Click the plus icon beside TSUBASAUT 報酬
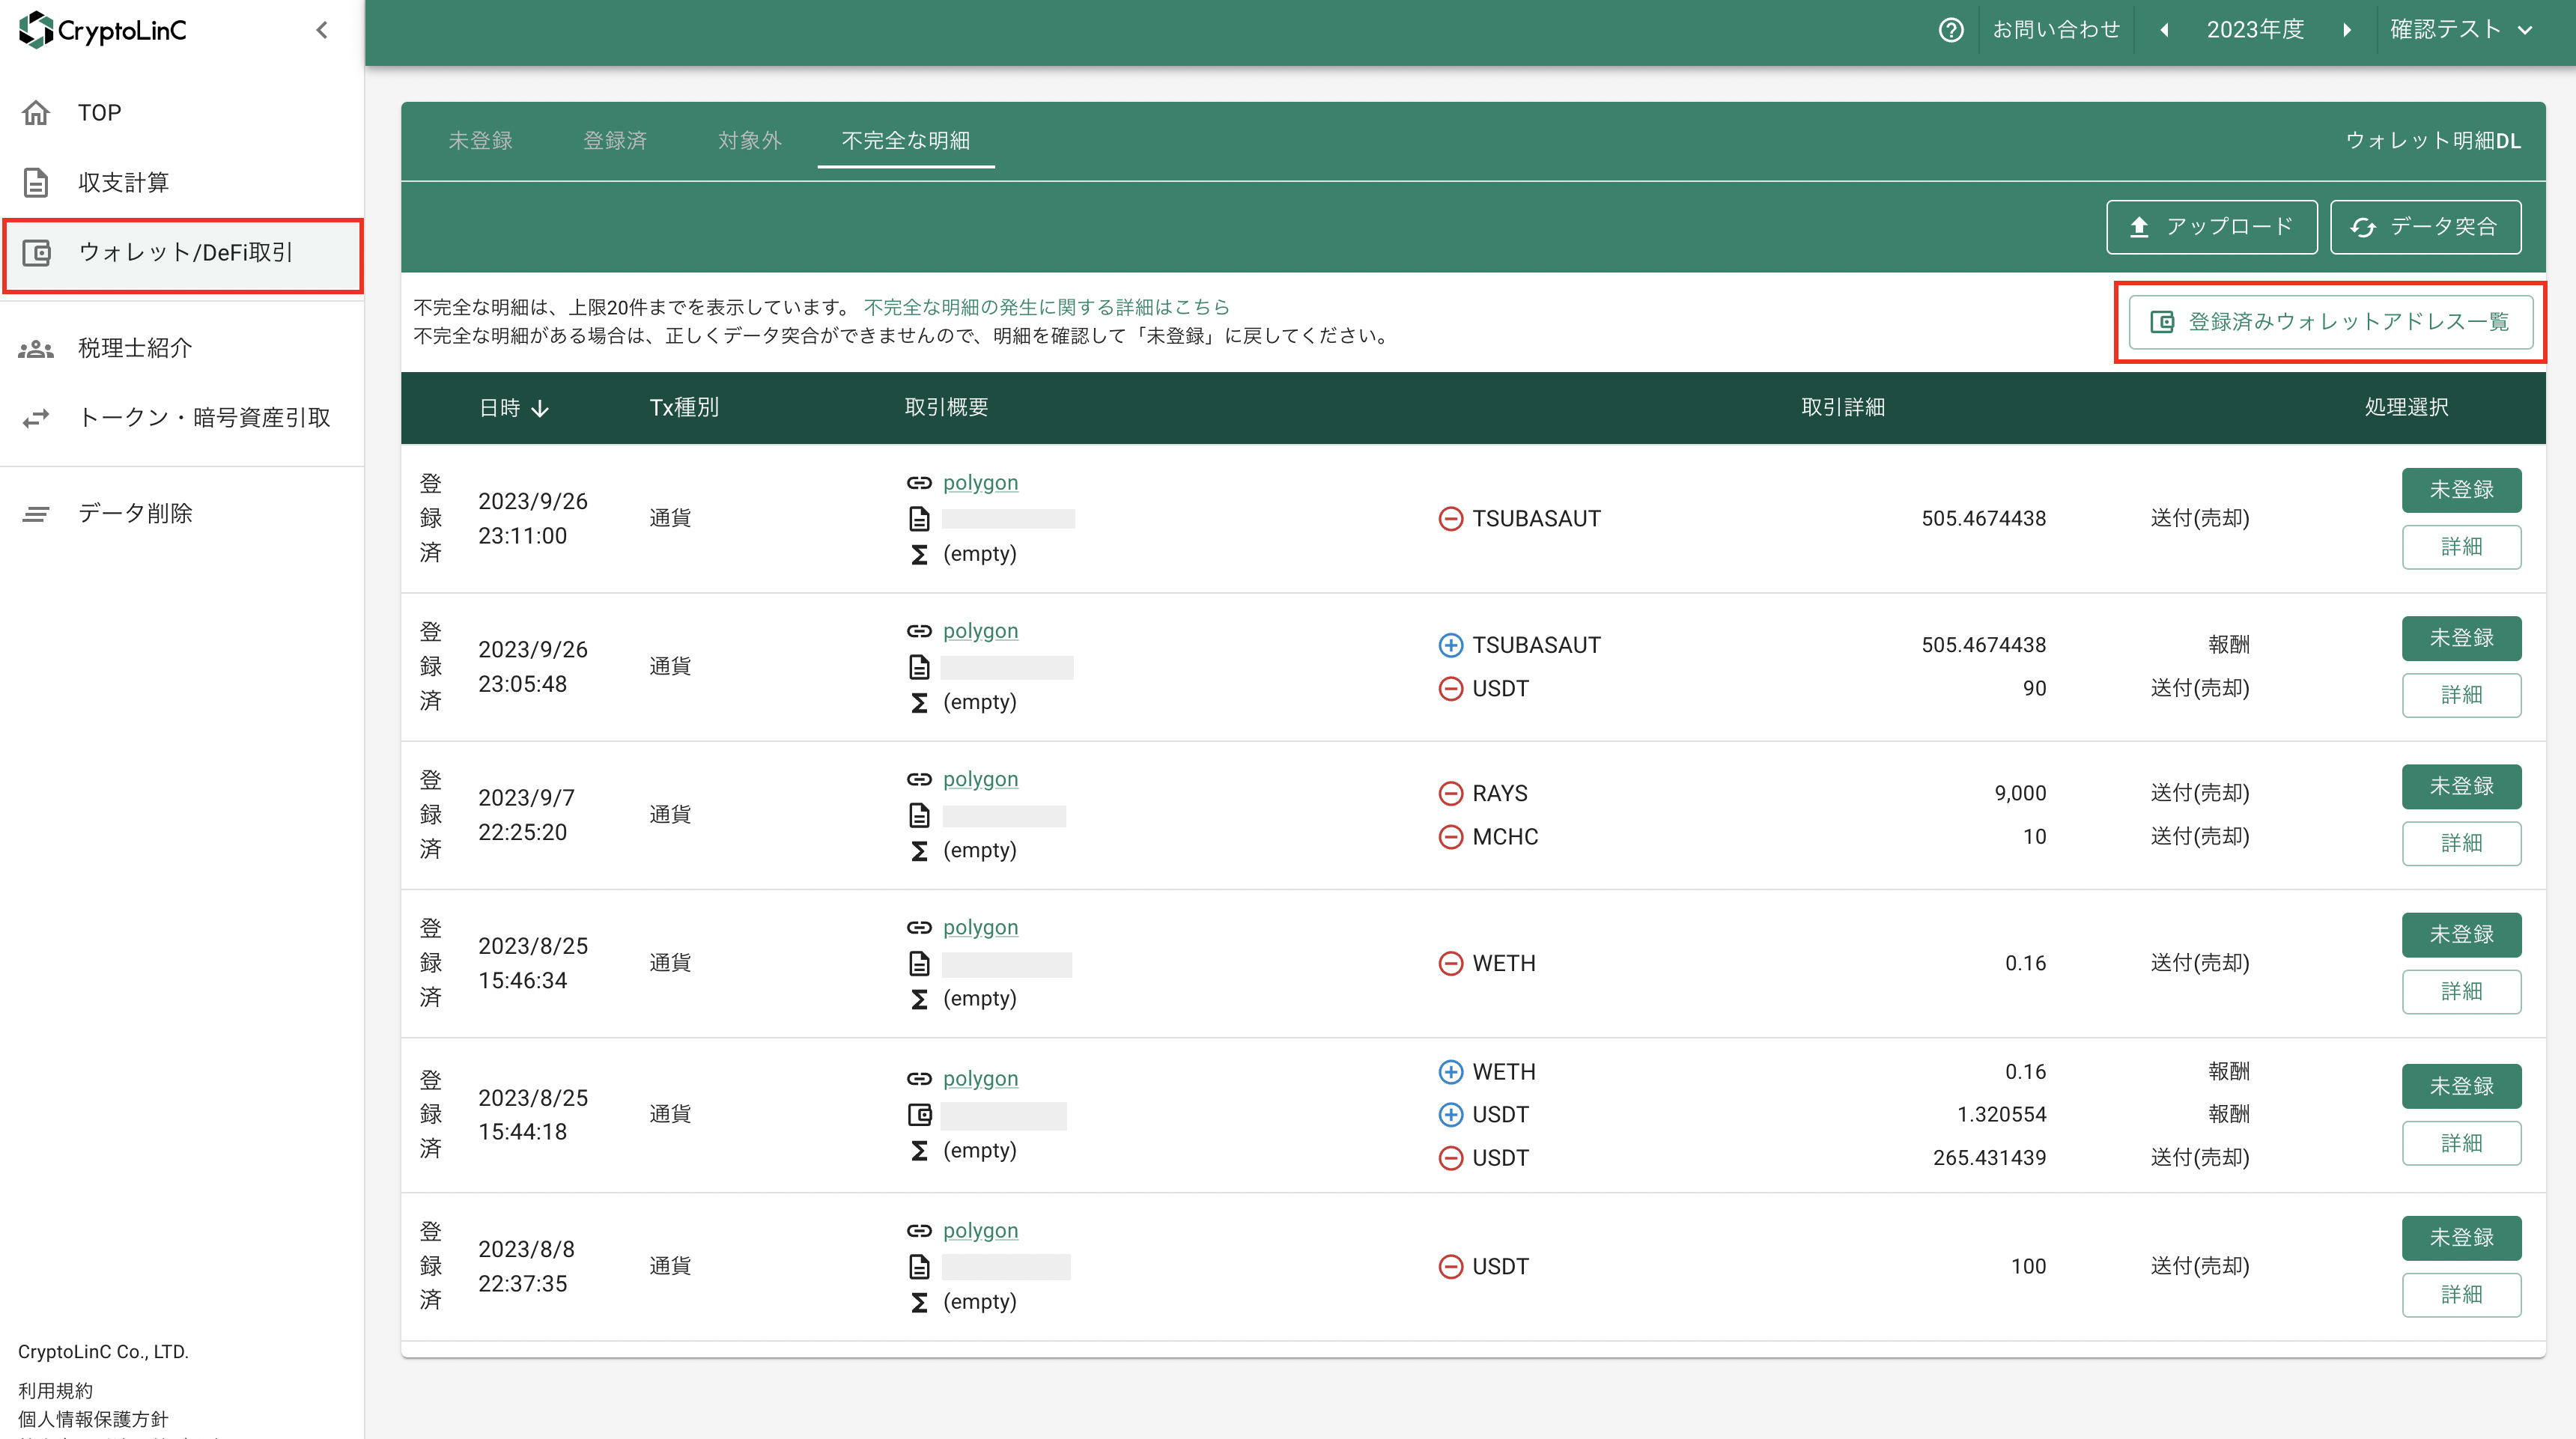Image resolution: width=2576 pixels, height=1439 pixels. tap(1450, 645)
